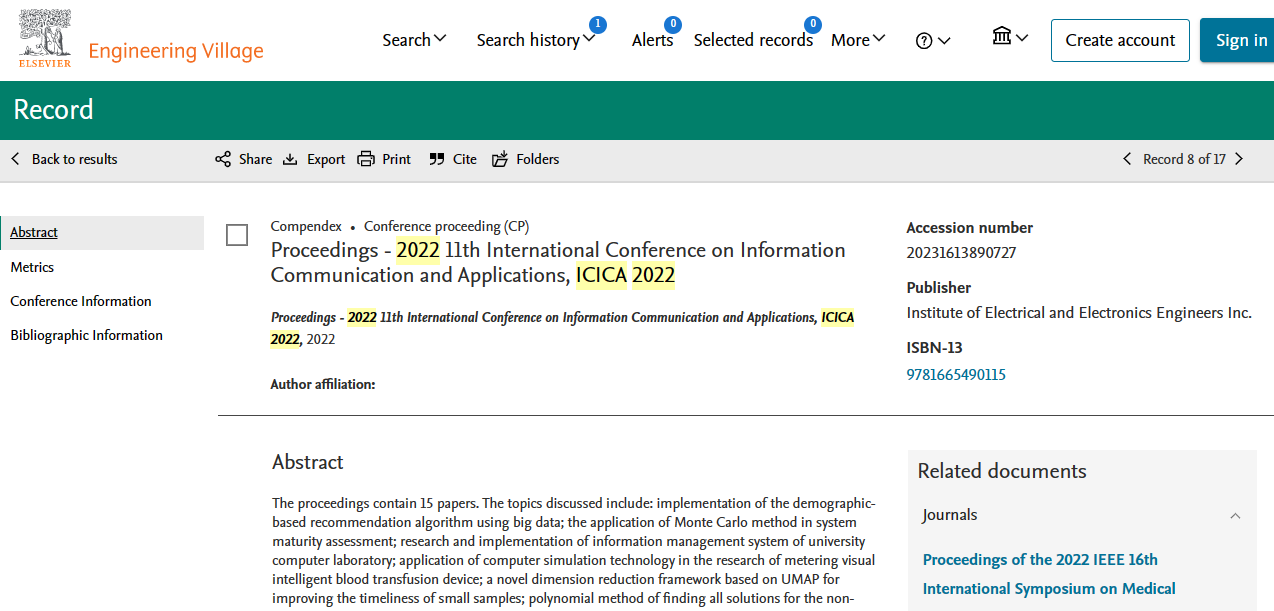Click the Elsevier tree logo
This screenshot has width=1274, height=611.
tap(45, 38)
